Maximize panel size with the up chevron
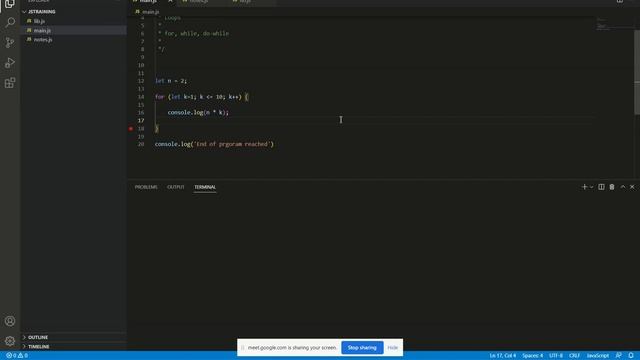This screenshot has height=360, width=640. [x=623, y=187]
